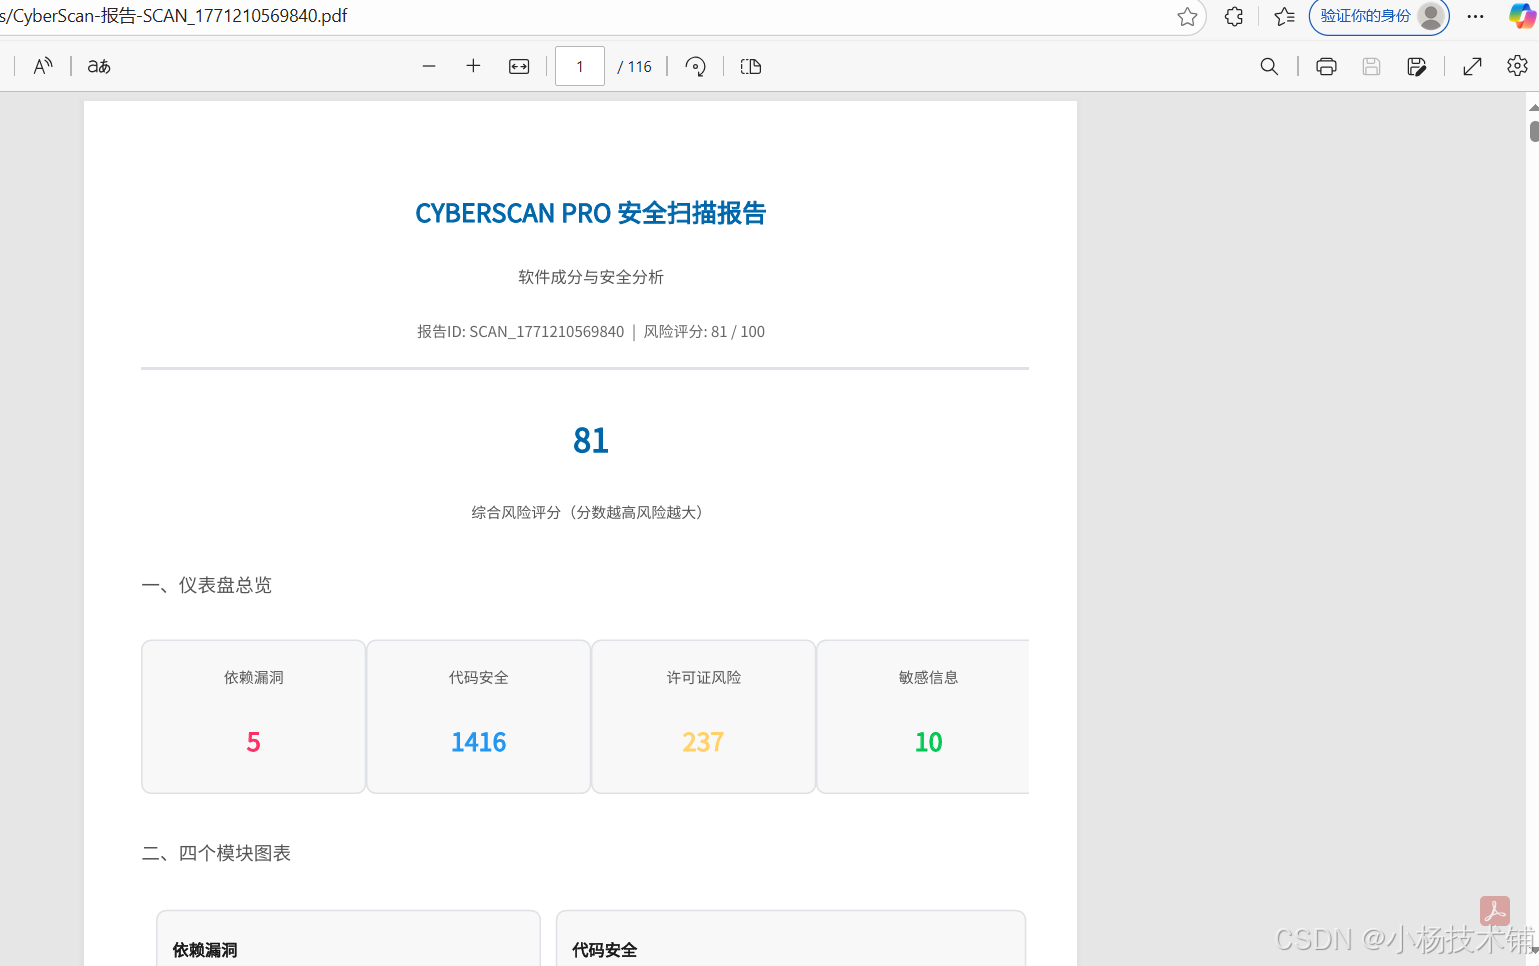1539x966 pixels.
Task: Click the heading 一、仪表盘总览
Action: 207,585
